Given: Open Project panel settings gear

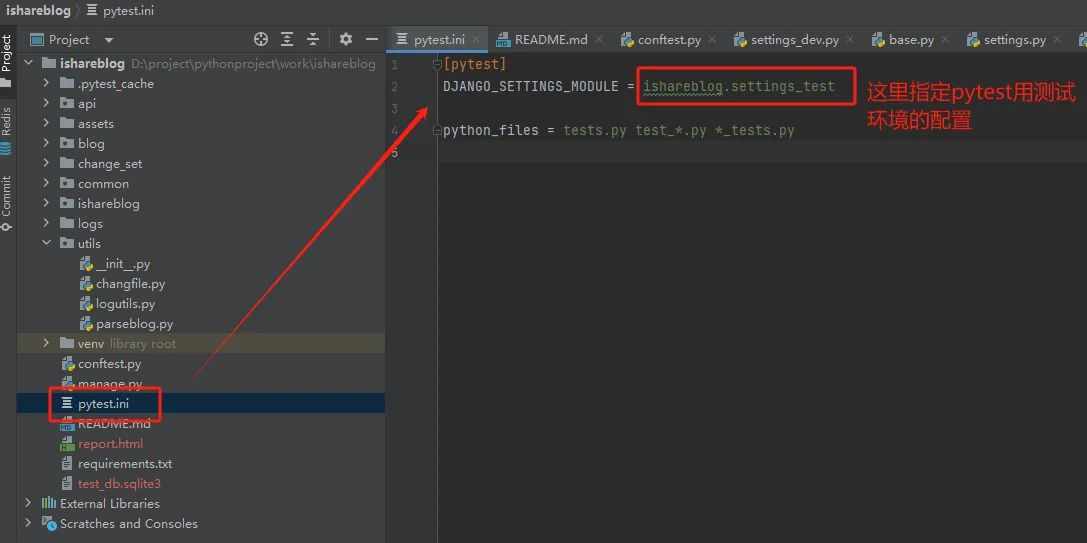Looking at the screenshot, I should 346,39.
